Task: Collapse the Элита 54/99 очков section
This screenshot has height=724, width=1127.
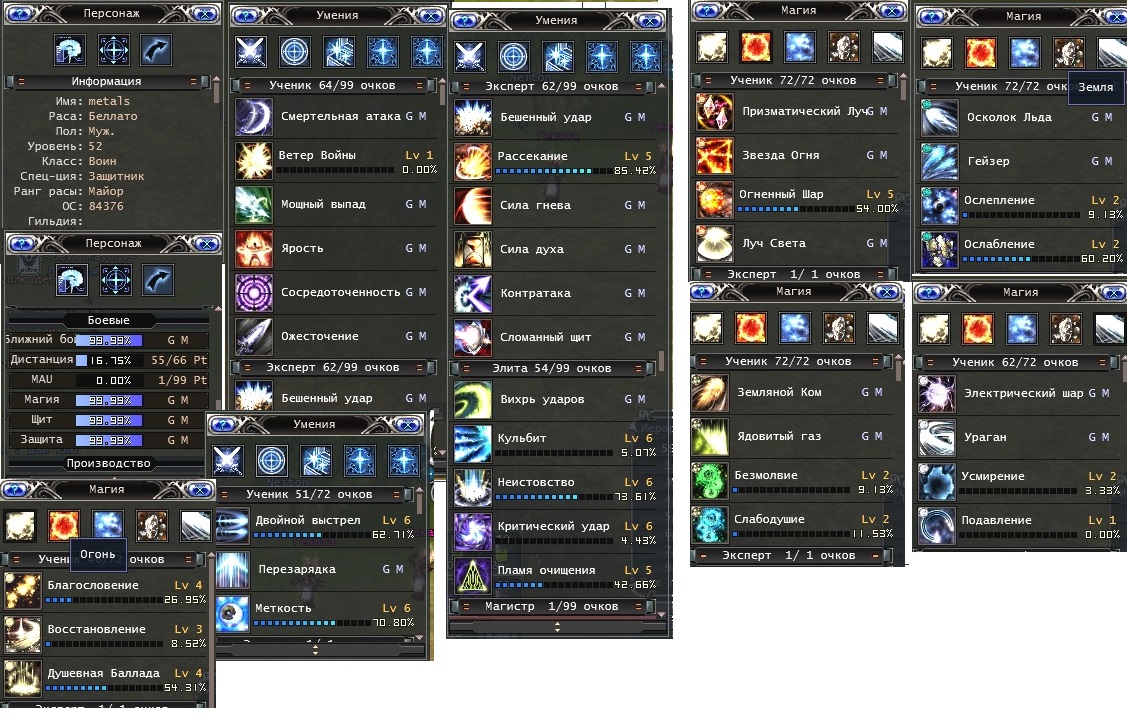Action: (552, 368)
